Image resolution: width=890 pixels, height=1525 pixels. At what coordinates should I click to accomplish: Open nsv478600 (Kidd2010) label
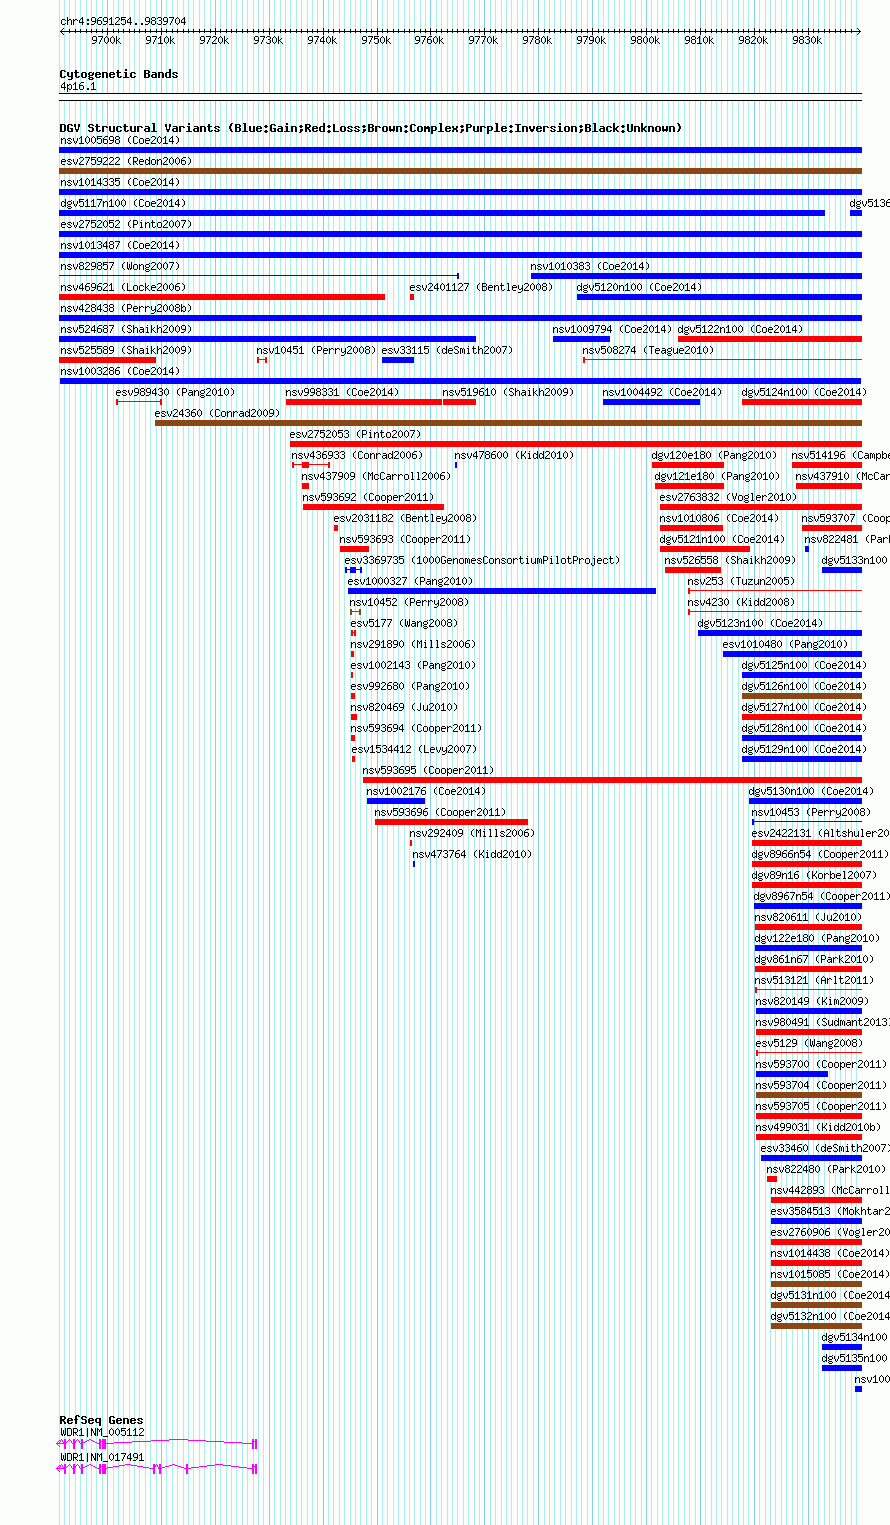[515, 455]
